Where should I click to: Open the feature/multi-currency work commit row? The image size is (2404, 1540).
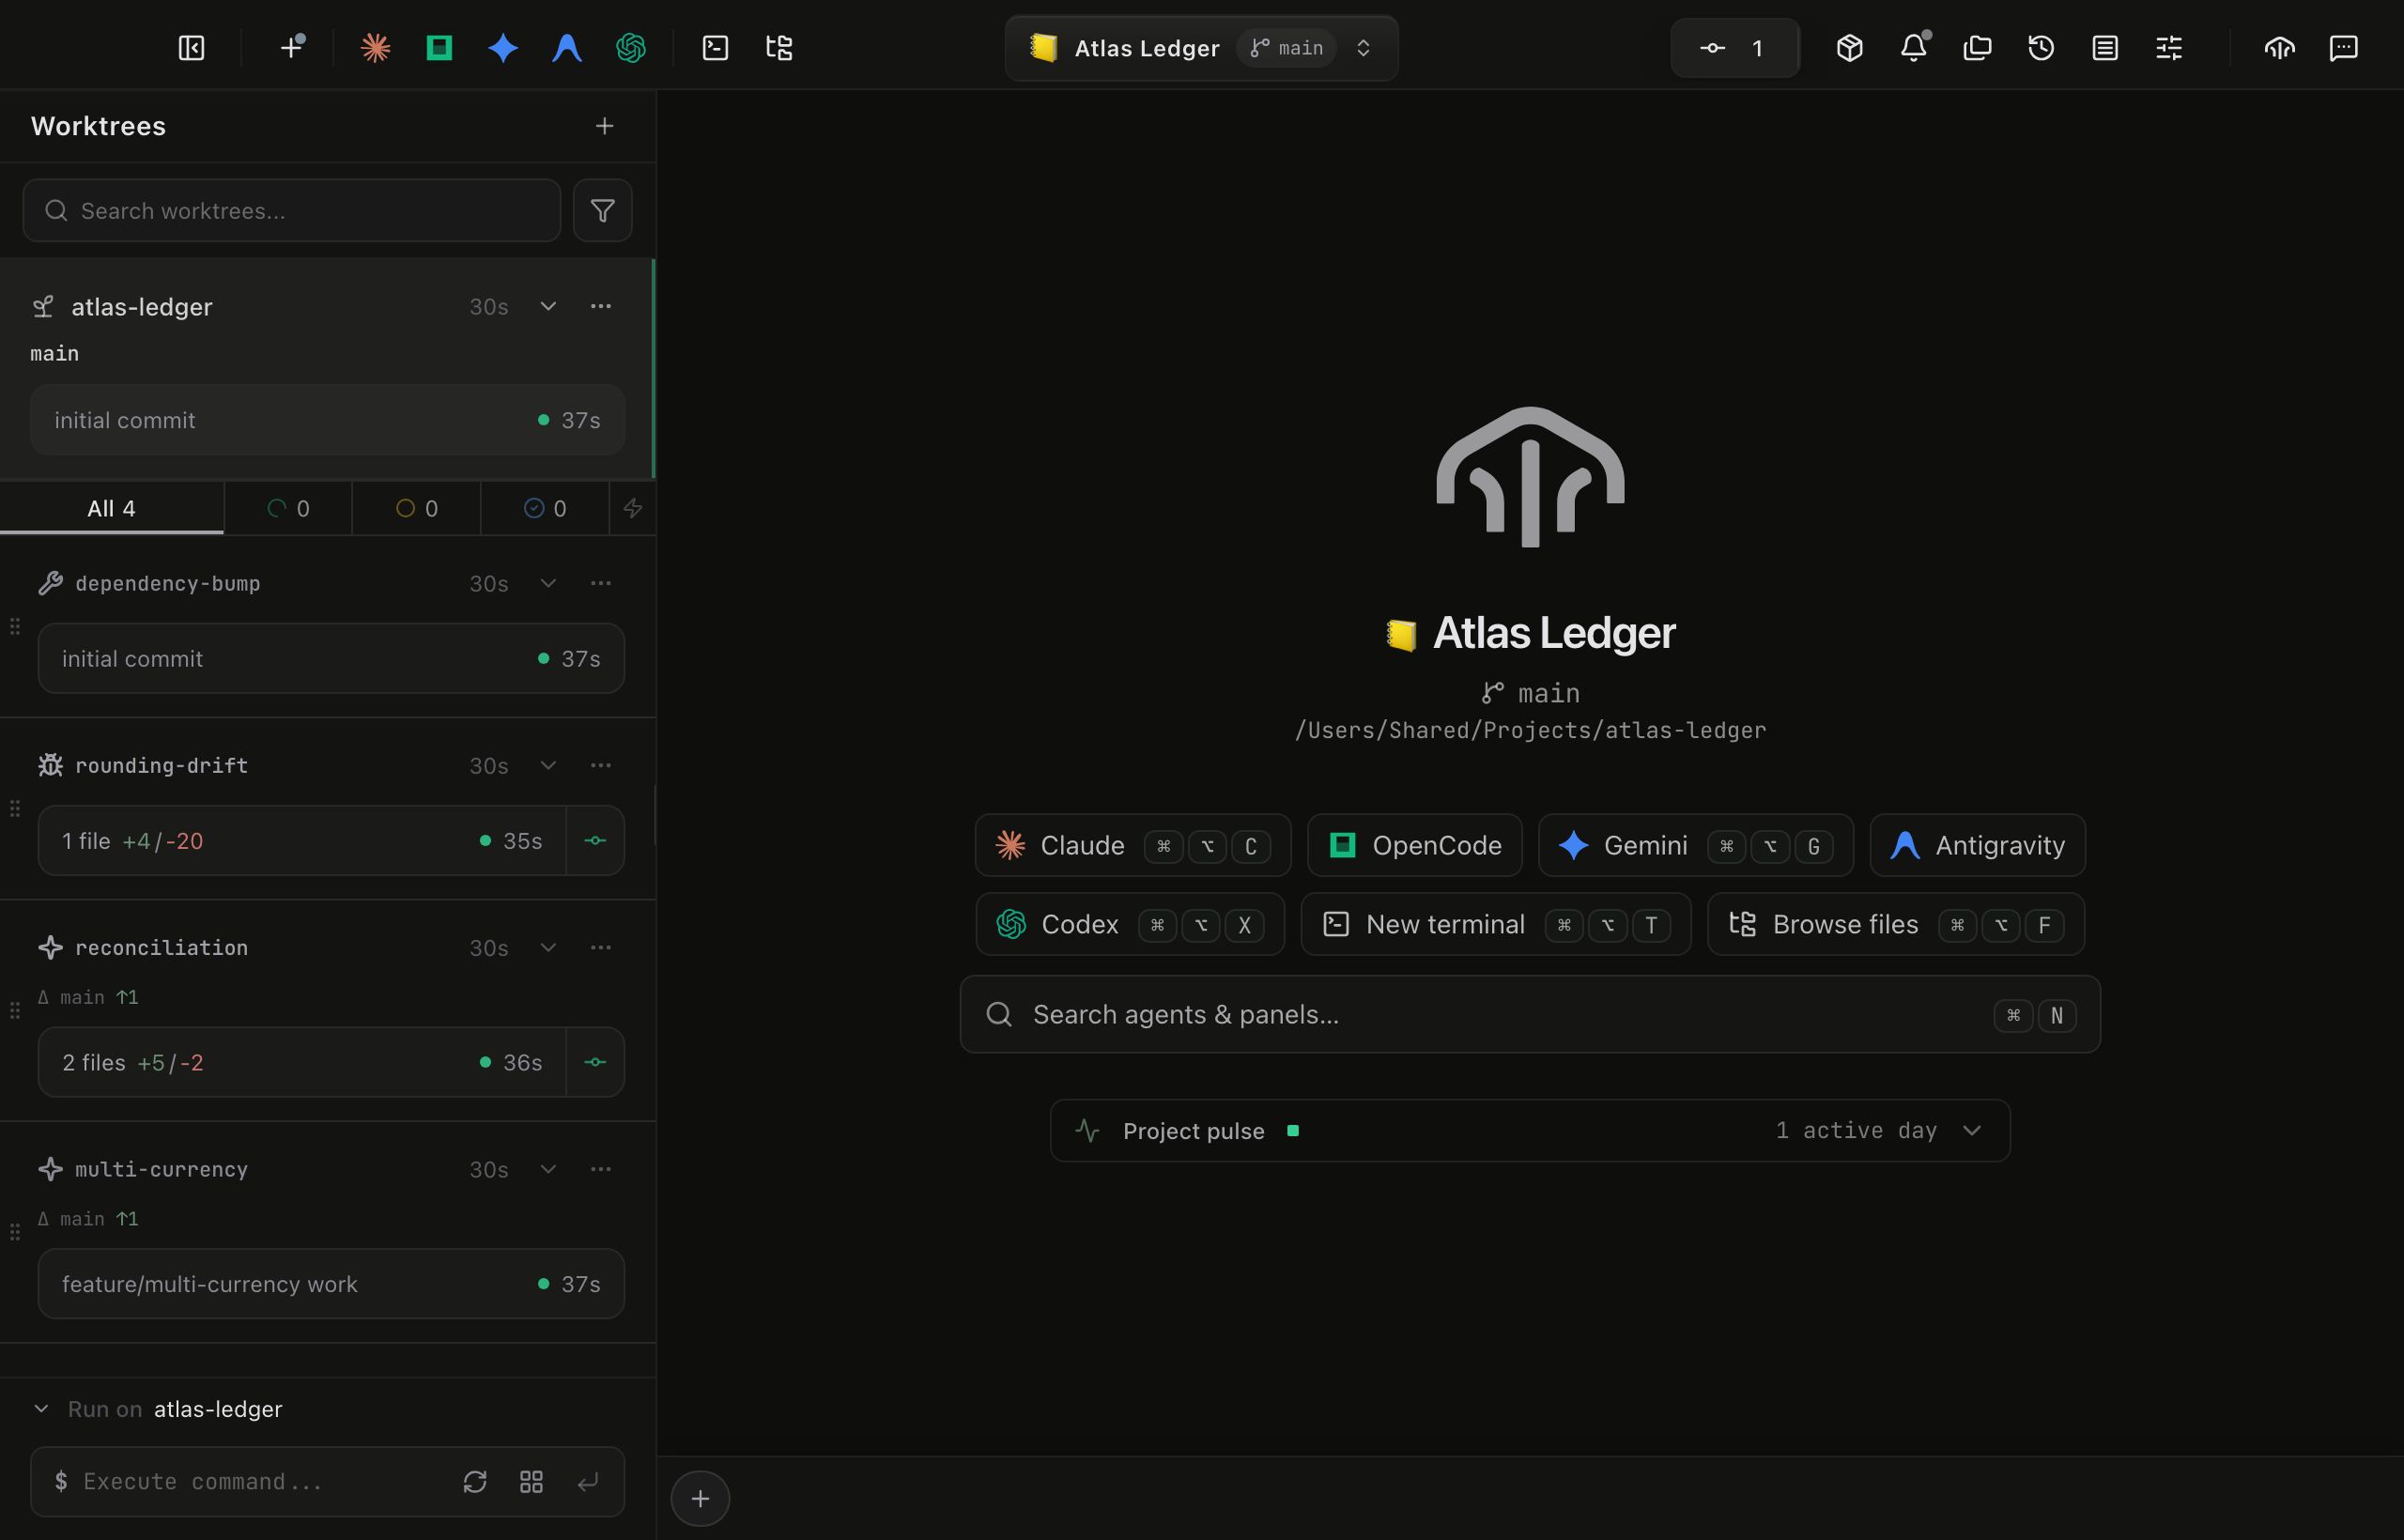pos(331,1284)
